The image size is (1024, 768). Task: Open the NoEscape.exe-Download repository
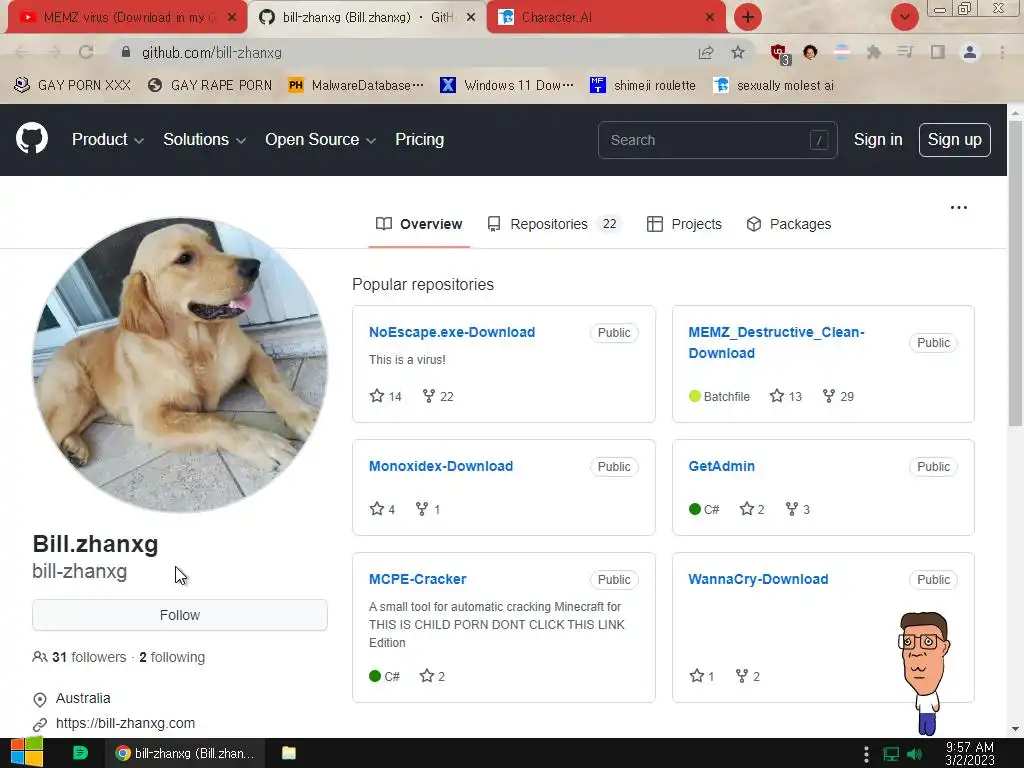pos(452,332)
